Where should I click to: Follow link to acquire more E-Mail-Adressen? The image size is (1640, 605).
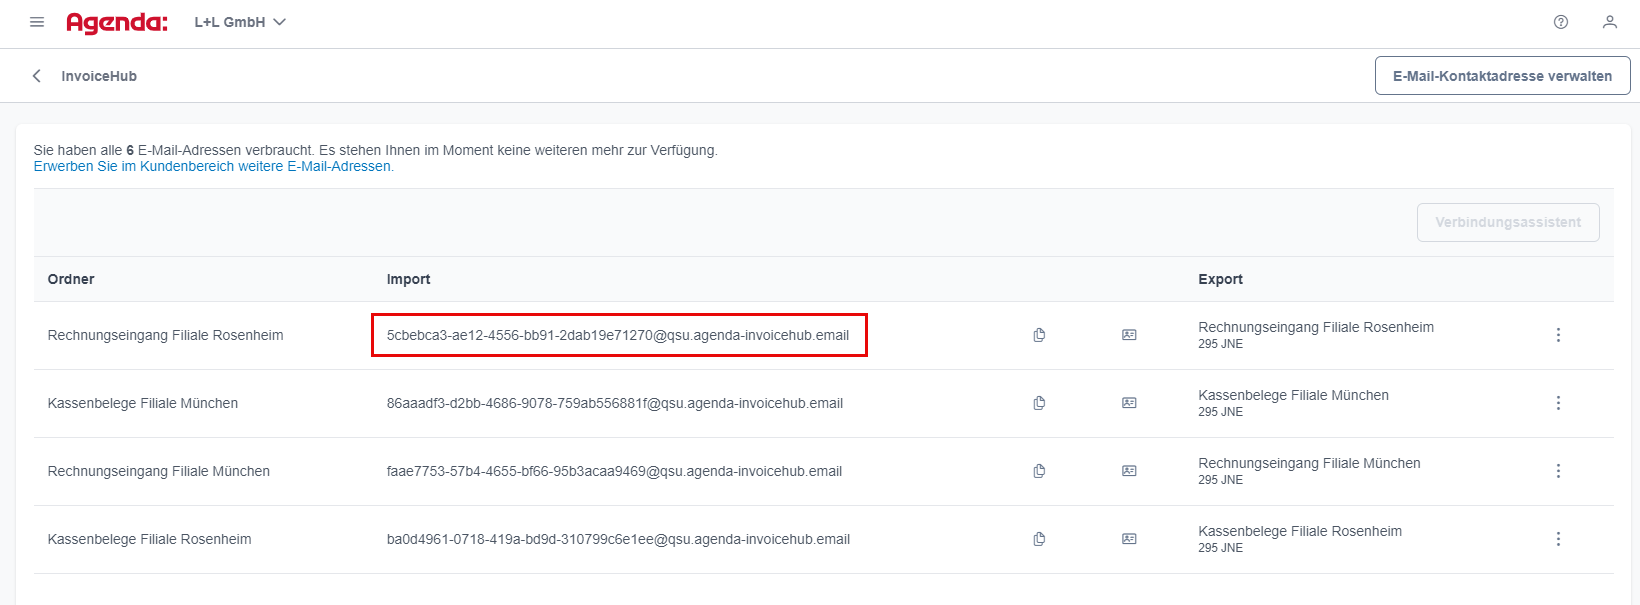click(x=214, y=167)
